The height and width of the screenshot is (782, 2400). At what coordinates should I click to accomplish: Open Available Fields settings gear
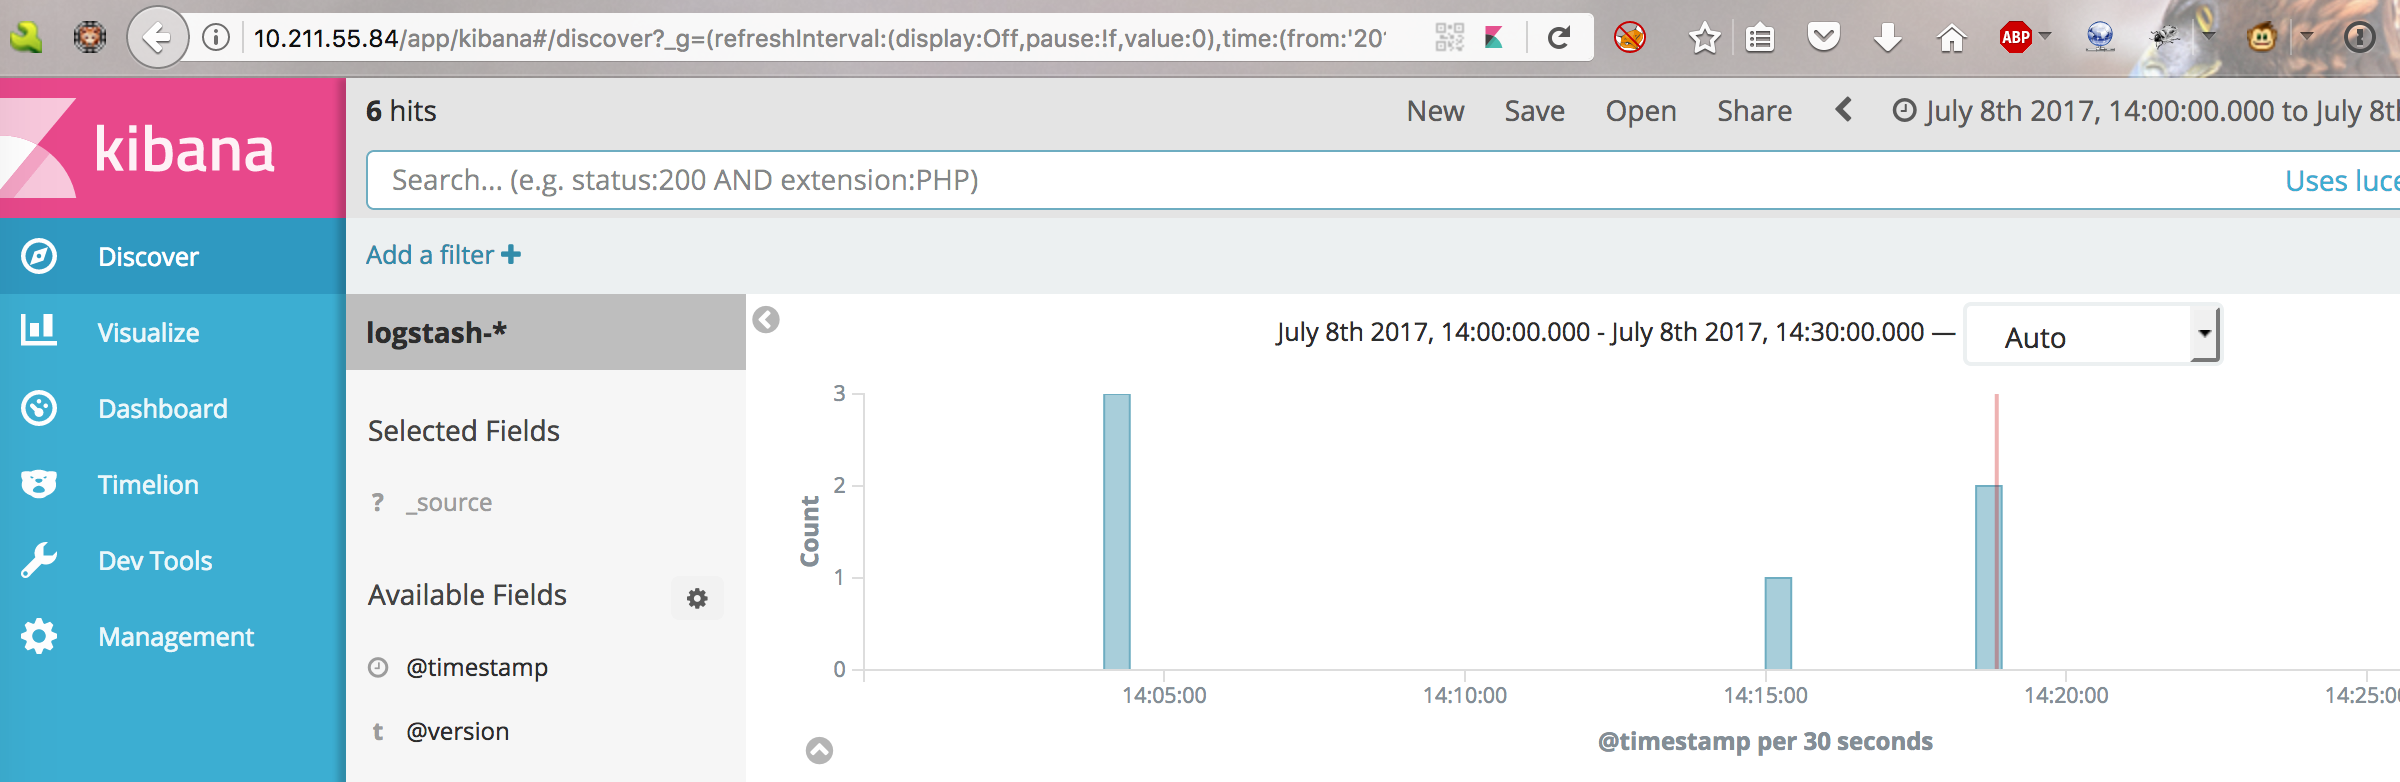coord(697,598)
